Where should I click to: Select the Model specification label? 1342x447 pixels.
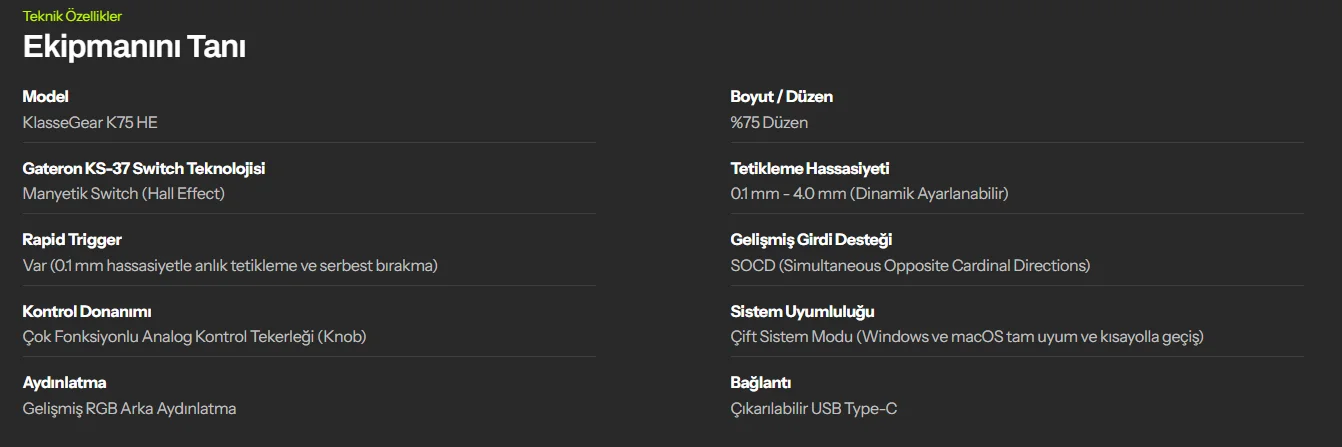click(x=46, y=97)
